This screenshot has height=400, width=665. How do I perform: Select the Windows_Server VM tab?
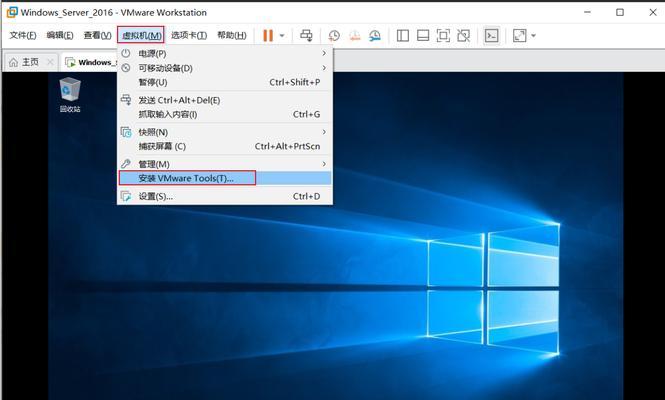point(89,62)
